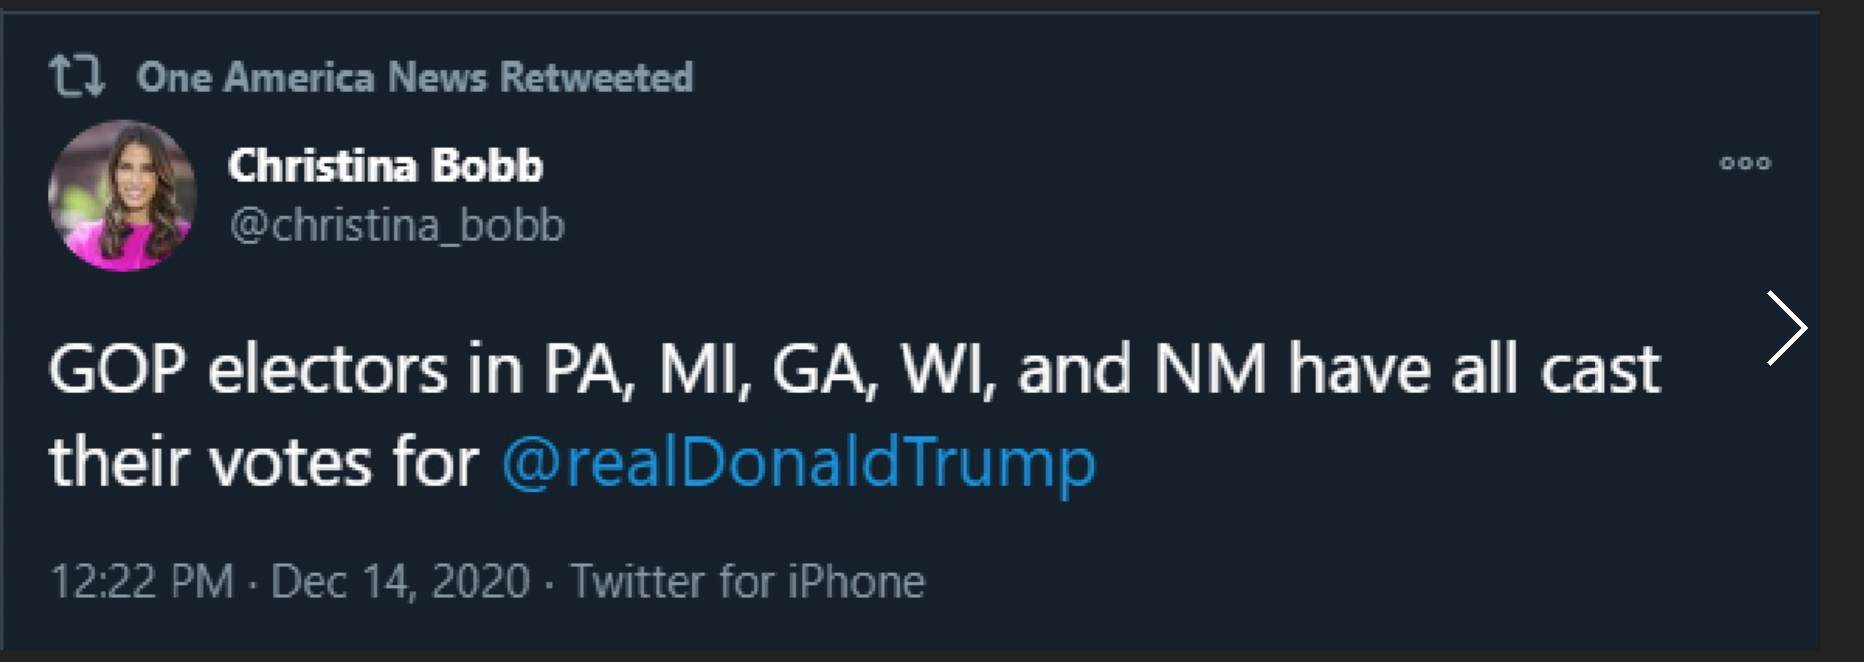
Task: Click the retweet arrows icon
Action: [77, 76]
